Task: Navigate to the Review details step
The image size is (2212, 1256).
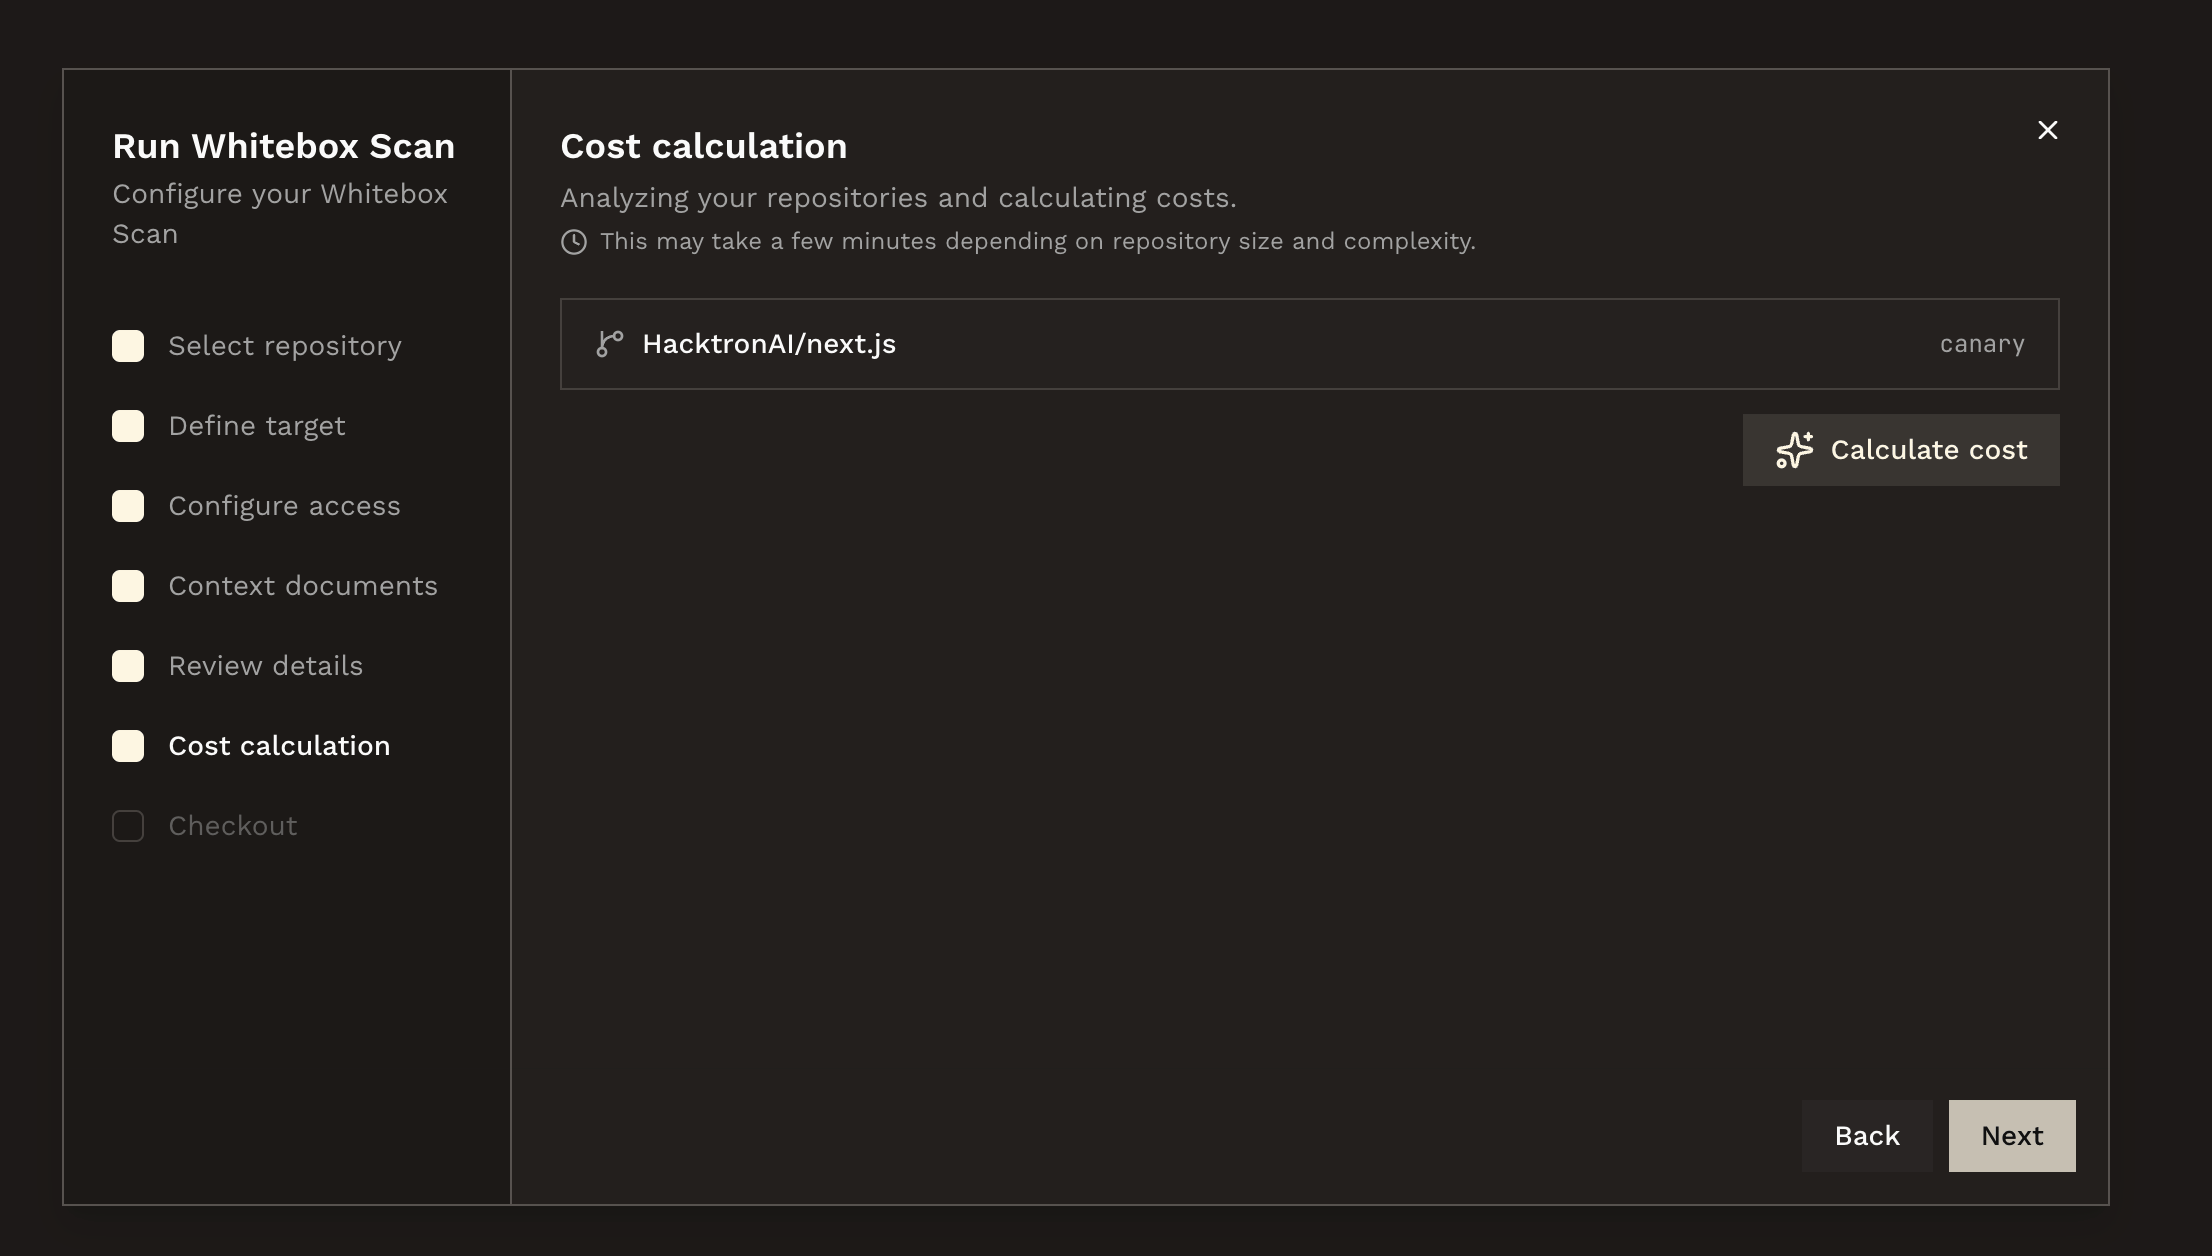Action: (266, 666)
